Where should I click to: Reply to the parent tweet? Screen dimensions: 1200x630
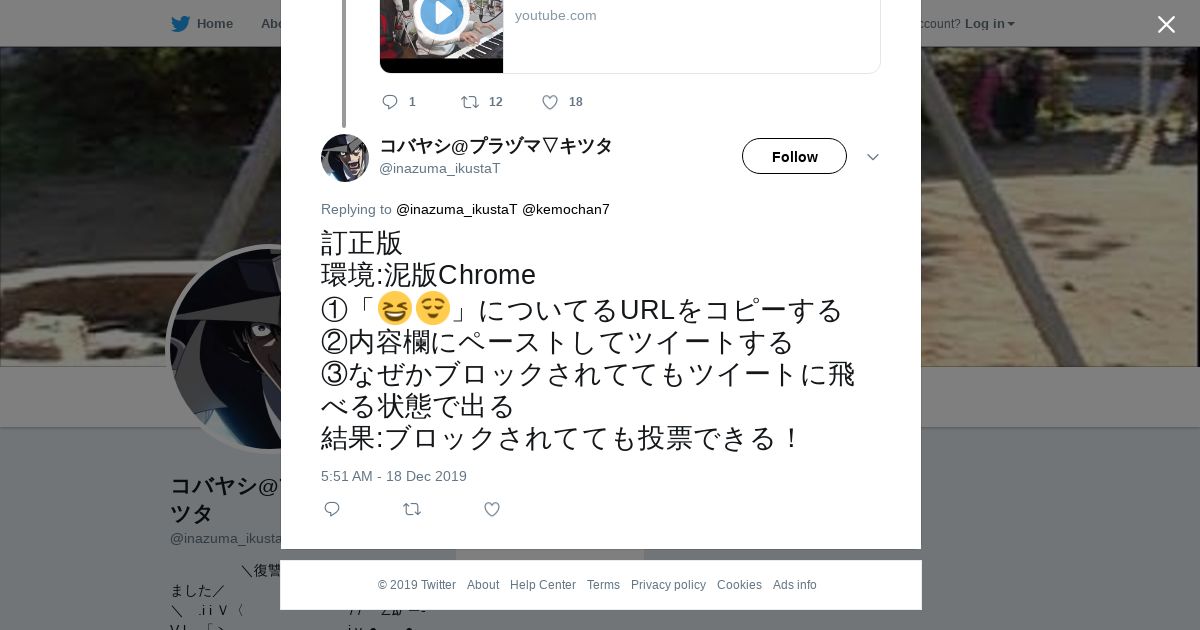pos(390,102)
